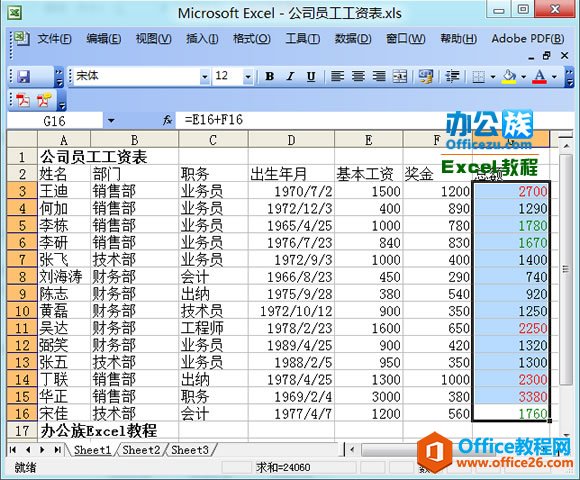
Task: Open the 文件(F) menu
Action: click(54, 39)
